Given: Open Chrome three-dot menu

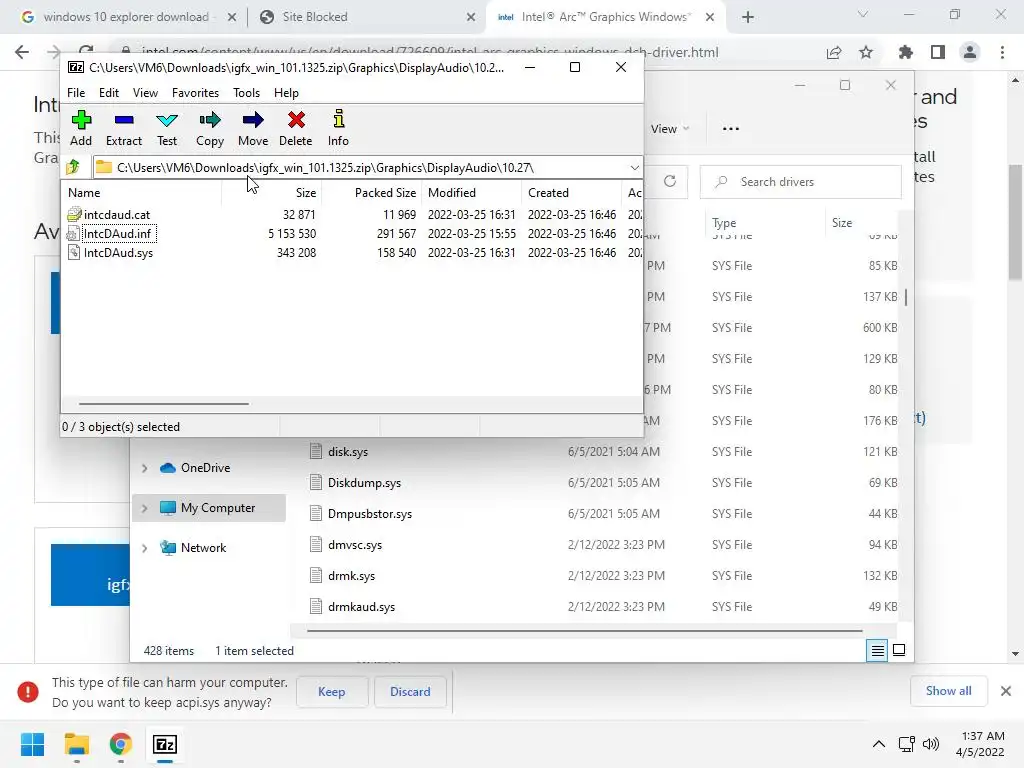Looking at the screenshot, I should [x=1002, y=52].
